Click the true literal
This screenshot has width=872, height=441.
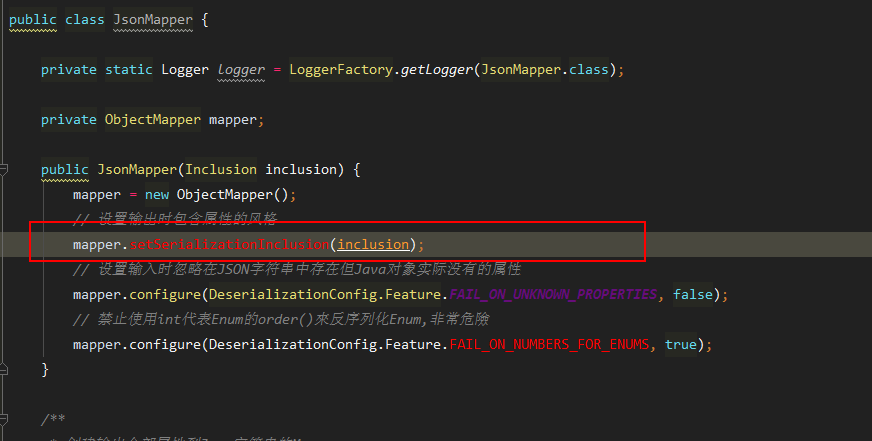[x=681, y=345]
